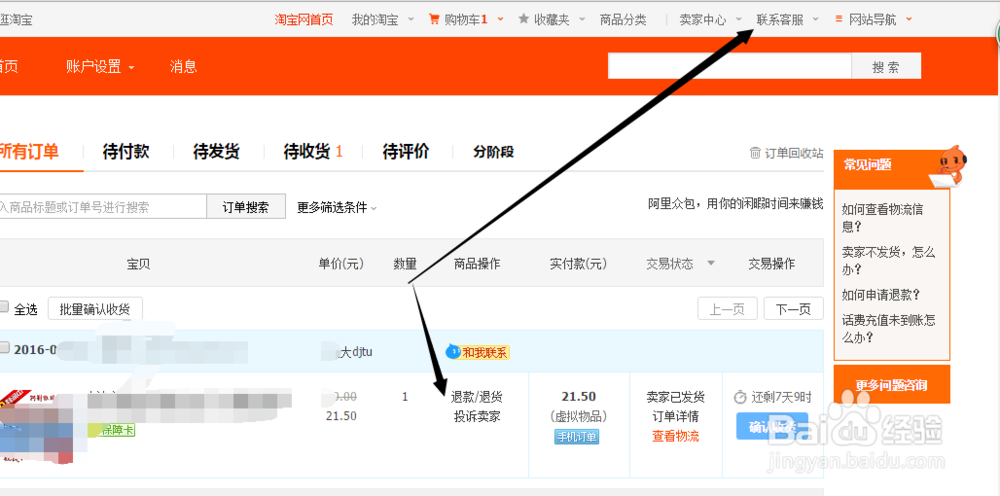The height and width of the screenshot is (496, 1000).
Task: Click the paid amount 21.50
Action: coord(578,397)
